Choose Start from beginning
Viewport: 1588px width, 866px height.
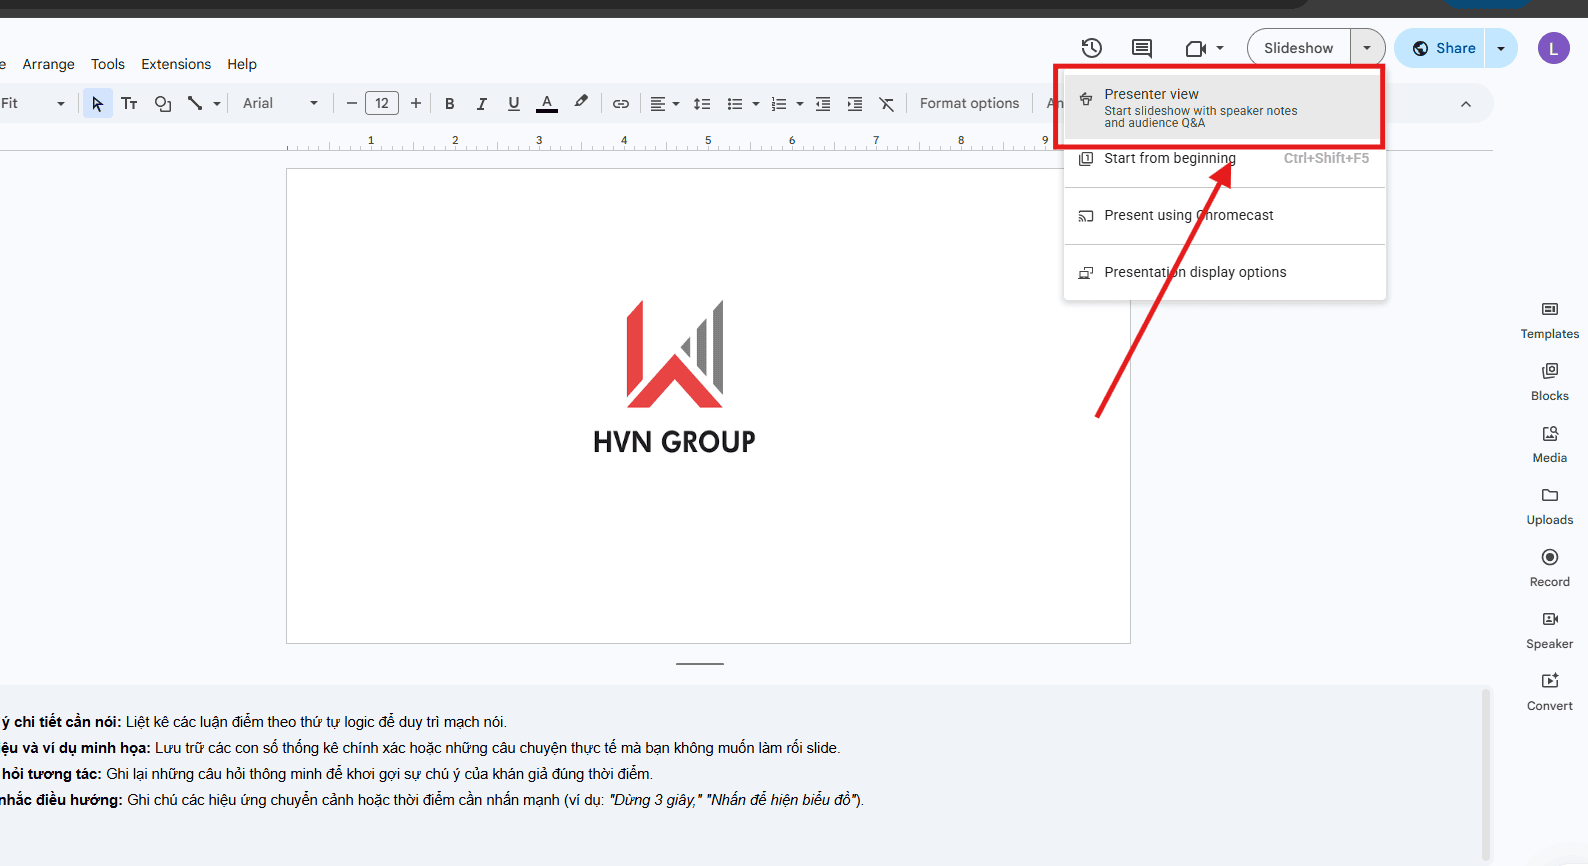(x=1224, y=158)
